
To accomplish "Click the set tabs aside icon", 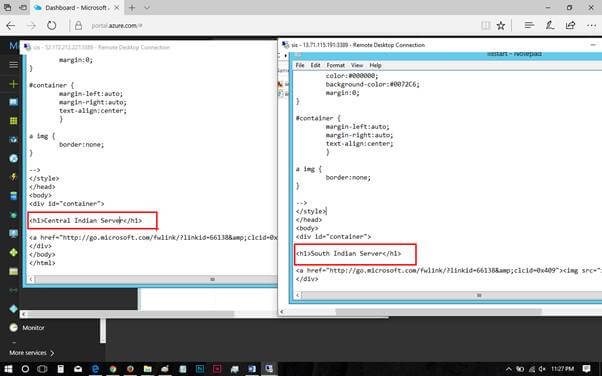I will coord(23,8).
